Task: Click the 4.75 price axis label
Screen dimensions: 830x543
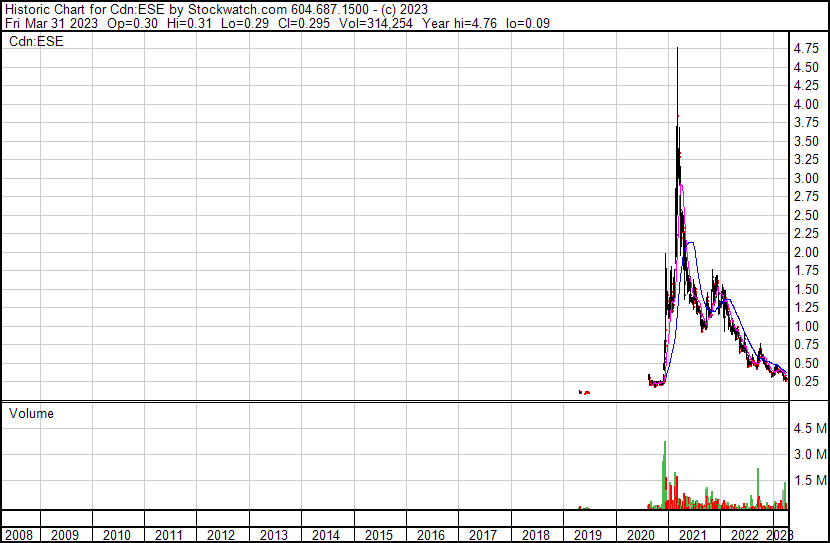Action: pos(807,48)
